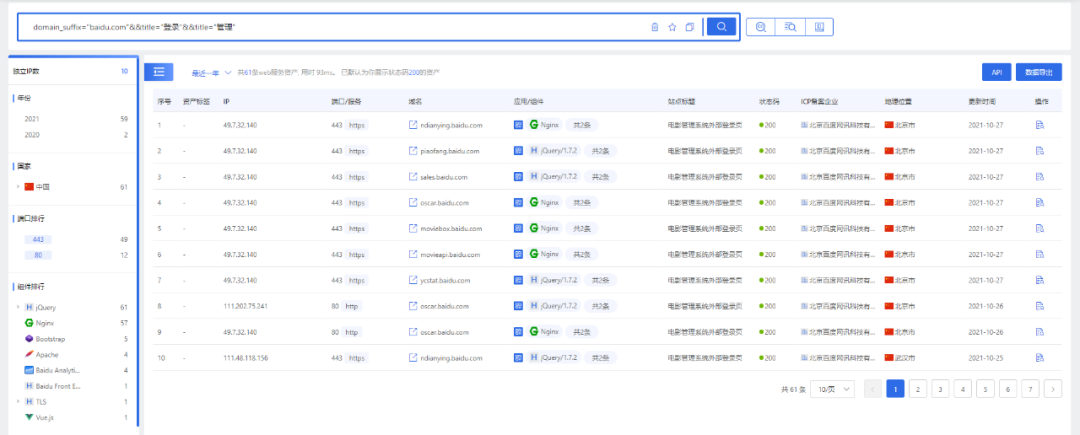Click the Vue.js icon in component ranking
The height and width of the screenshot is (435, 1080).
tap(29, 417)
